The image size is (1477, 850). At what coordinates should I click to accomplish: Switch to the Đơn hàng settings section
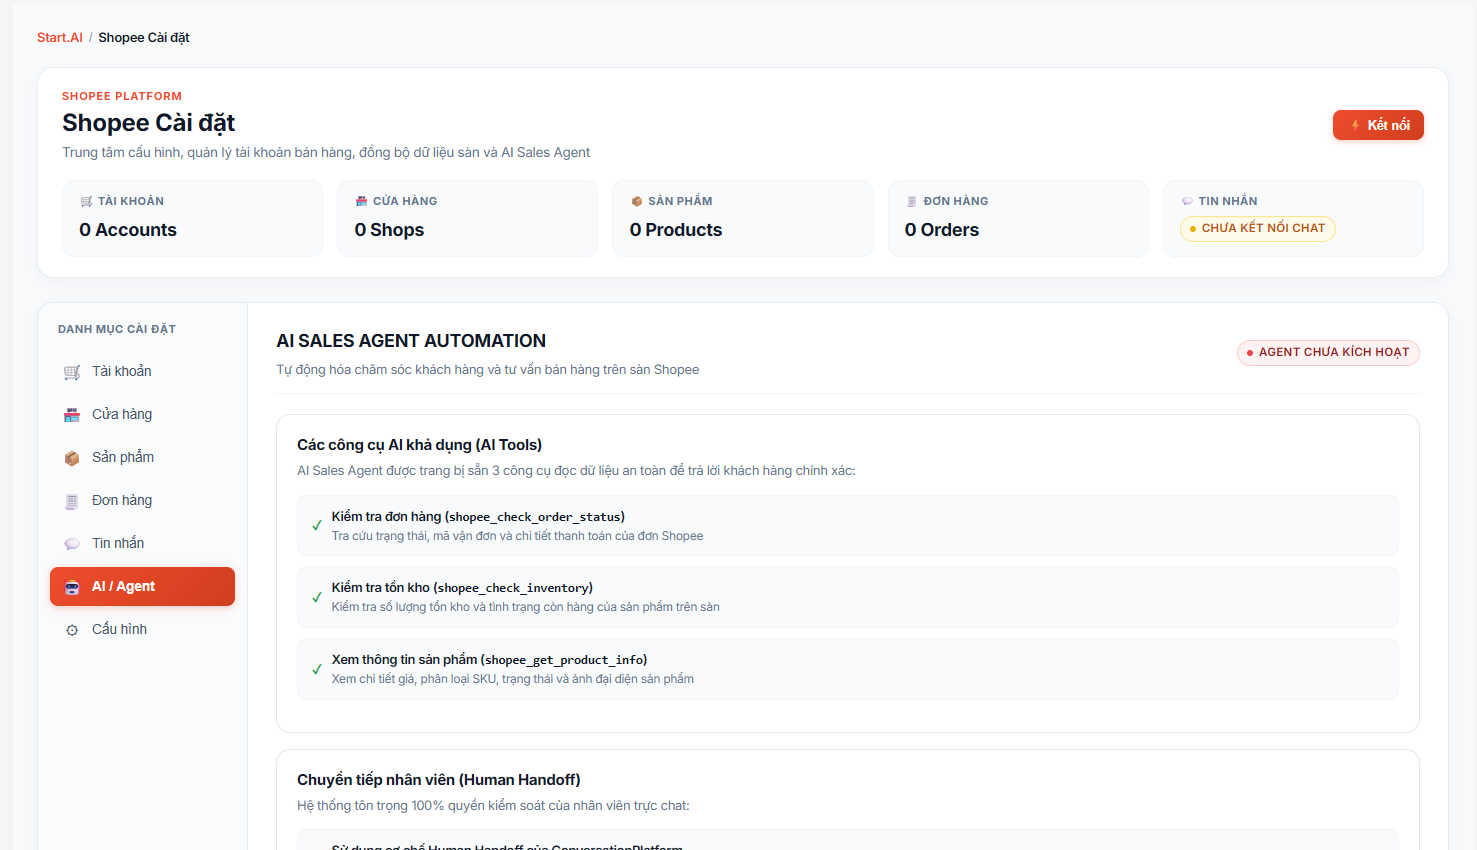[142, 500]
